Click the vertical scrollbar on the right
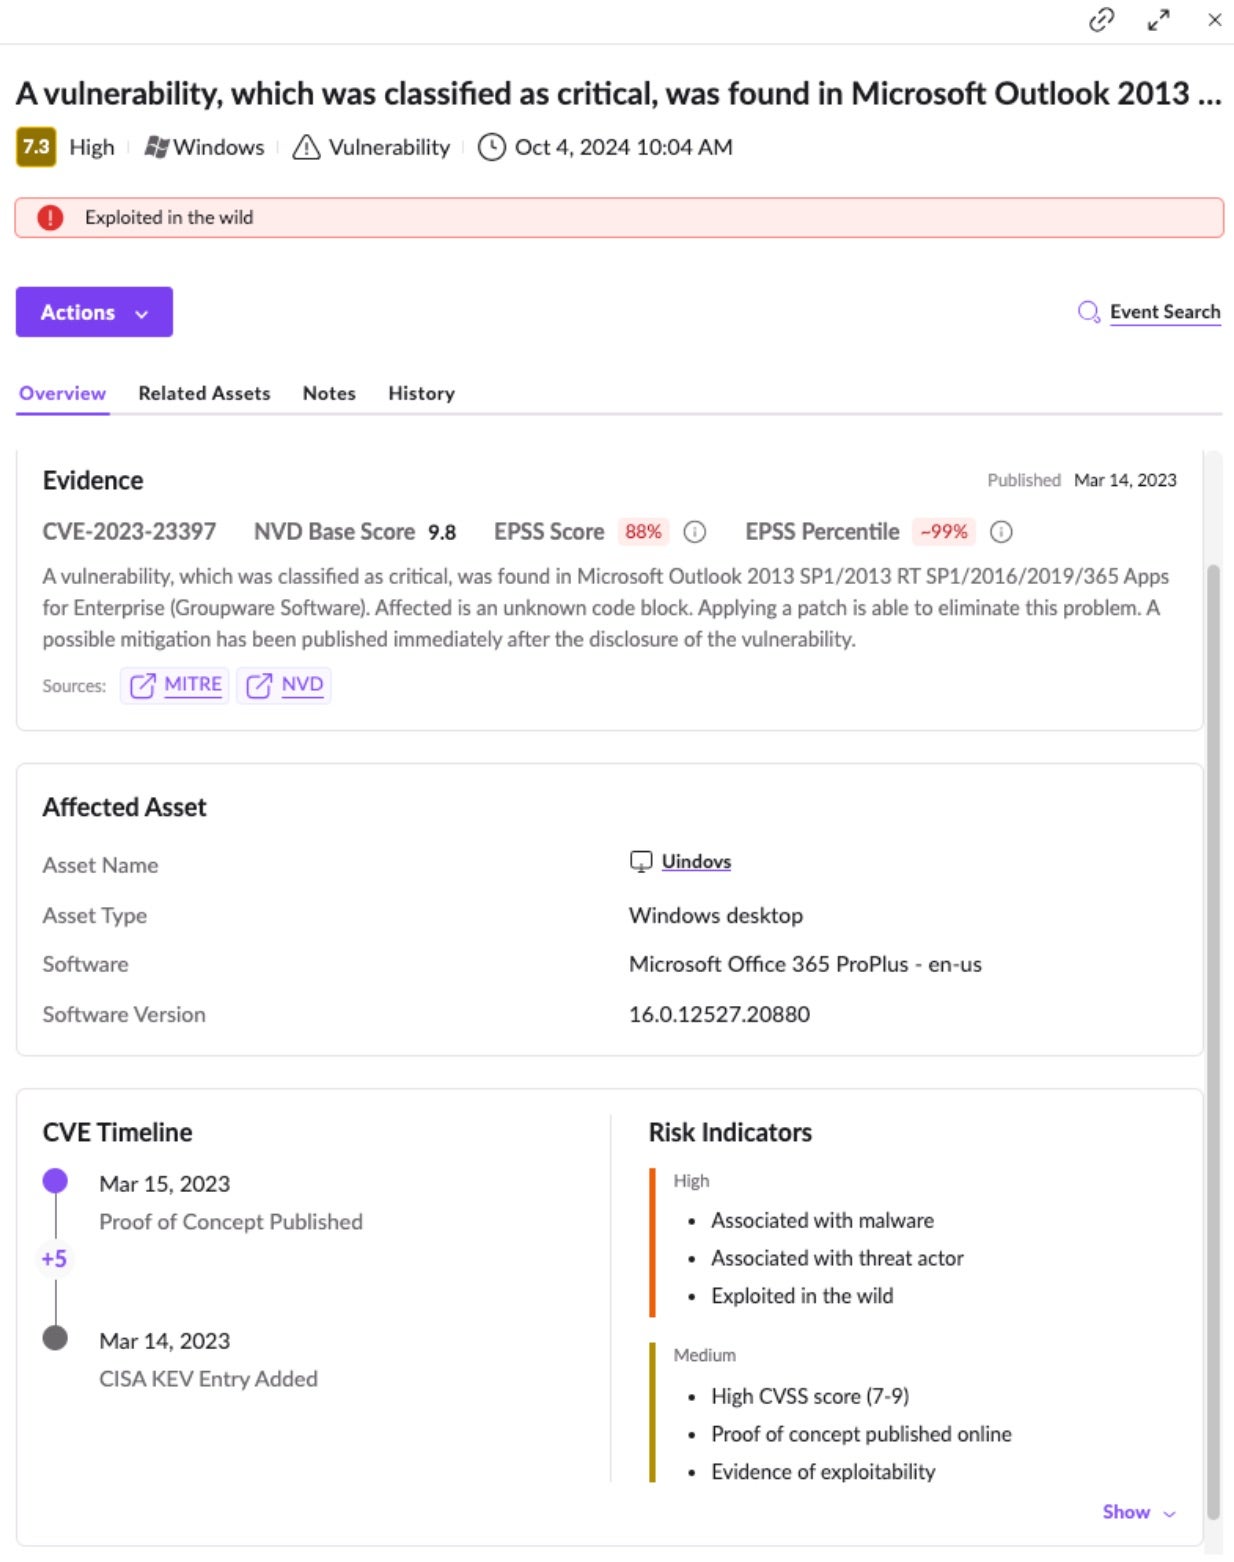 click(x=1213, y=1000)
